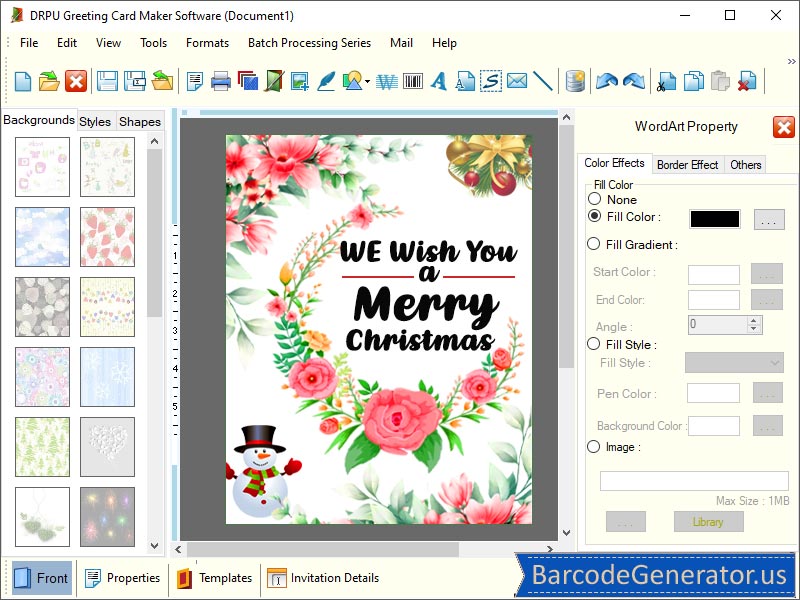Enable the Fill Gradient option
The height and width of the screenshot is (600, 800).
tap(595, 244)
